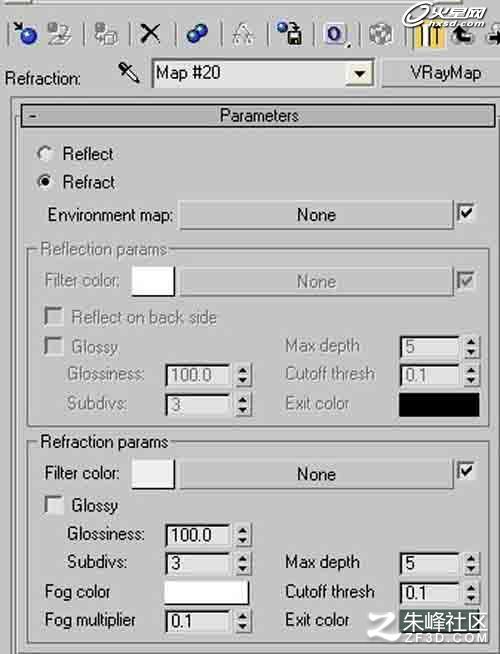Viewport: 500px width, 654px height.
Task: Open the Map #20 name dropdown
Action: point(359,74)
